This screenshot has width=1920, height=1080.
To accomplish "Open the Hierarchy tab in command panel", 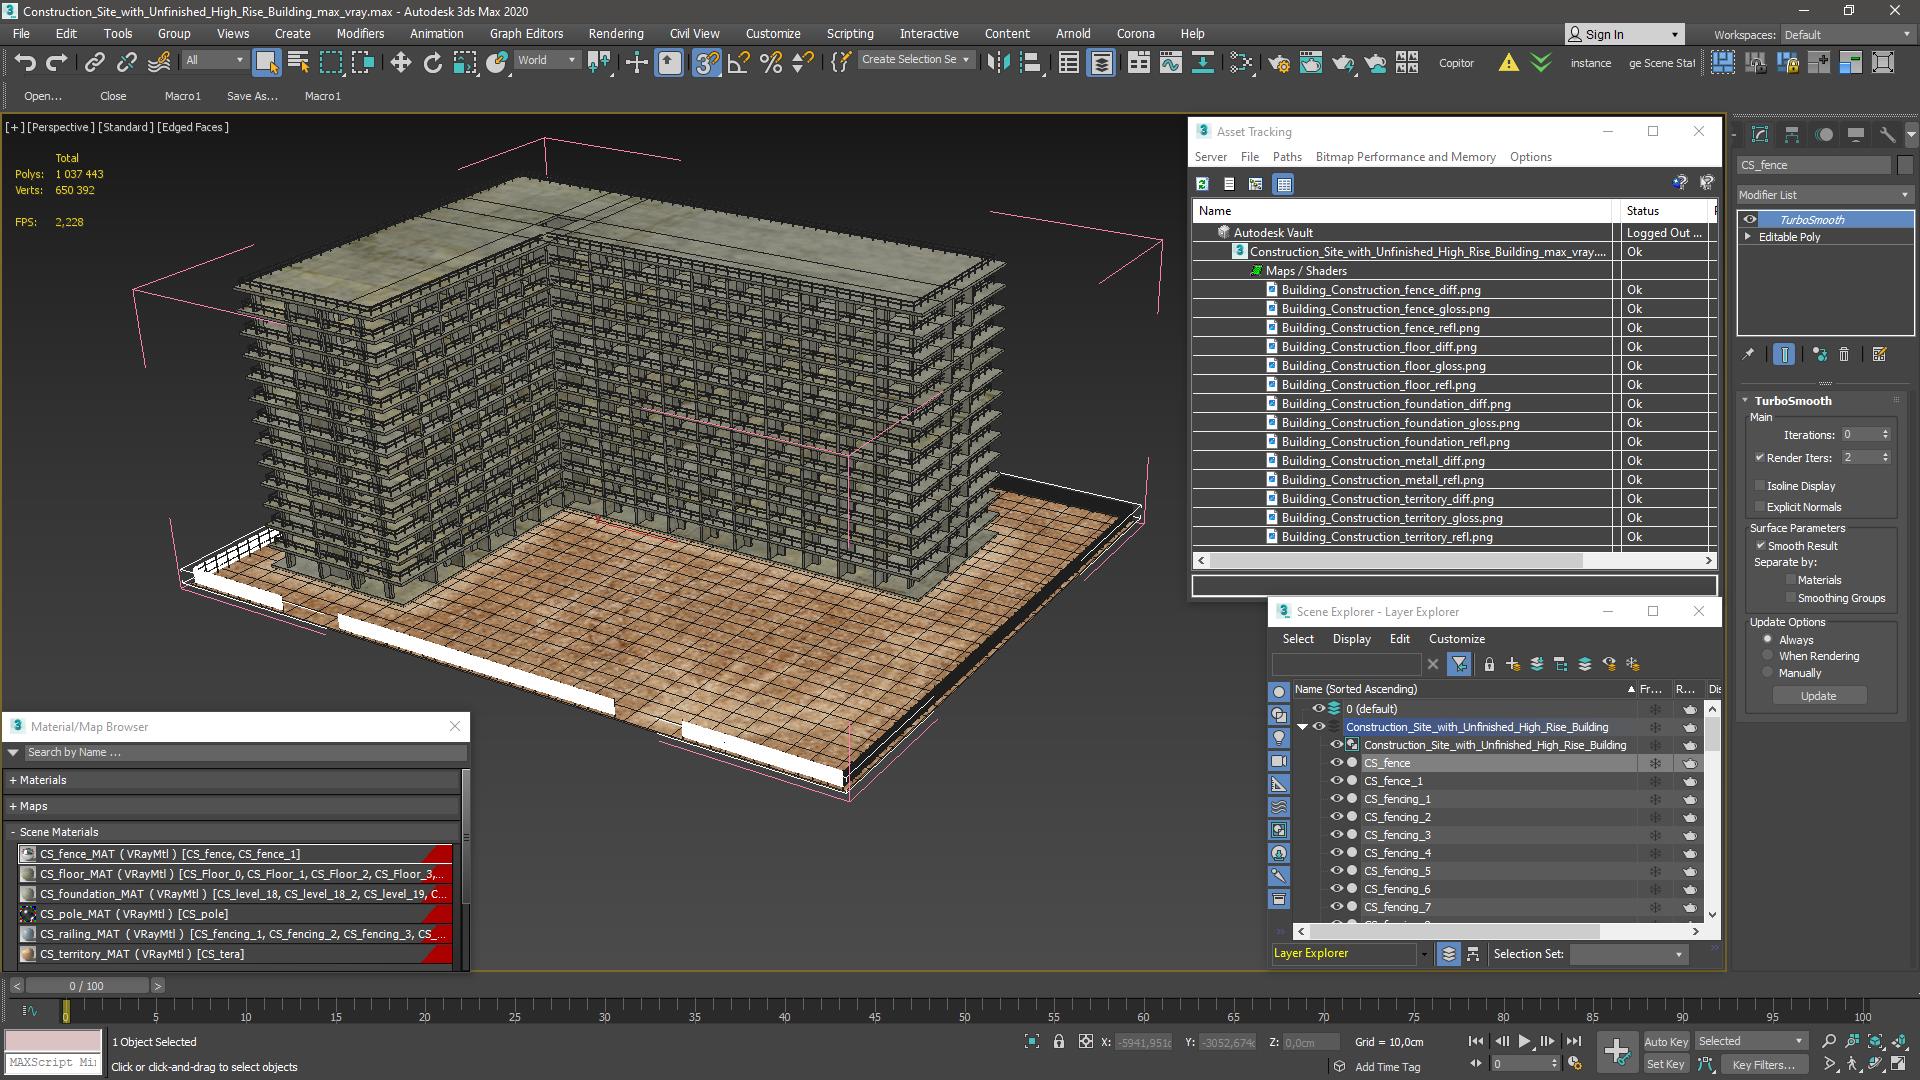I will point(1792,134).
